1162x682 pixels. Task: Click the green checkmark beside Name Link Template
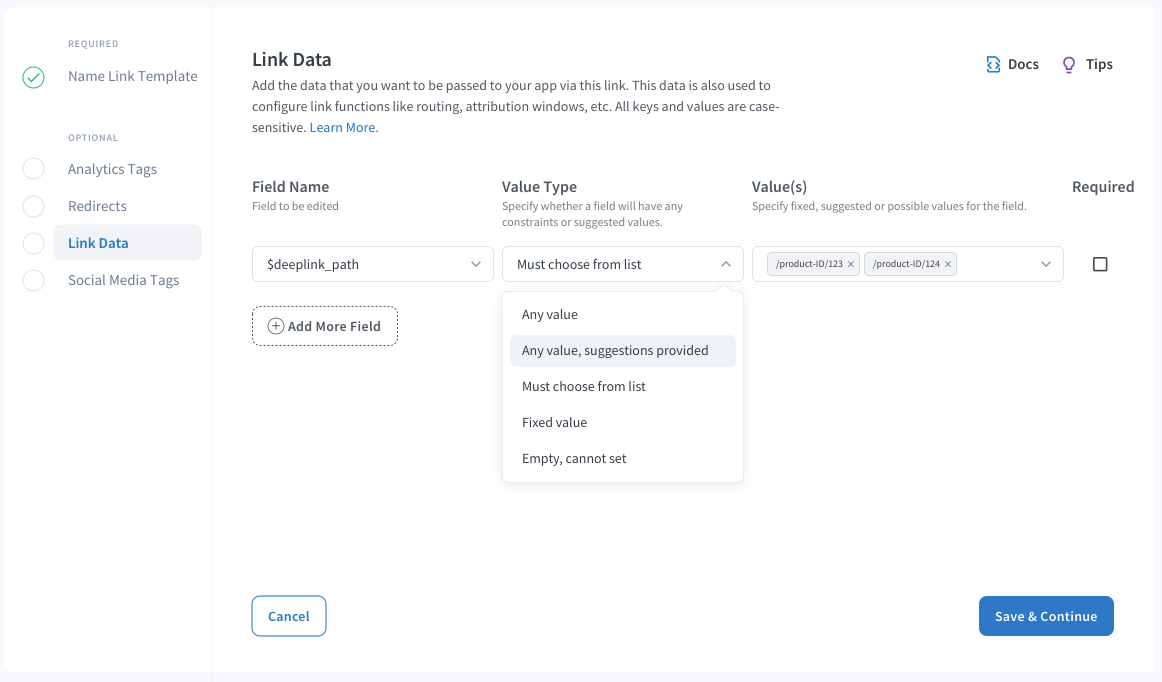click(33, 77)
